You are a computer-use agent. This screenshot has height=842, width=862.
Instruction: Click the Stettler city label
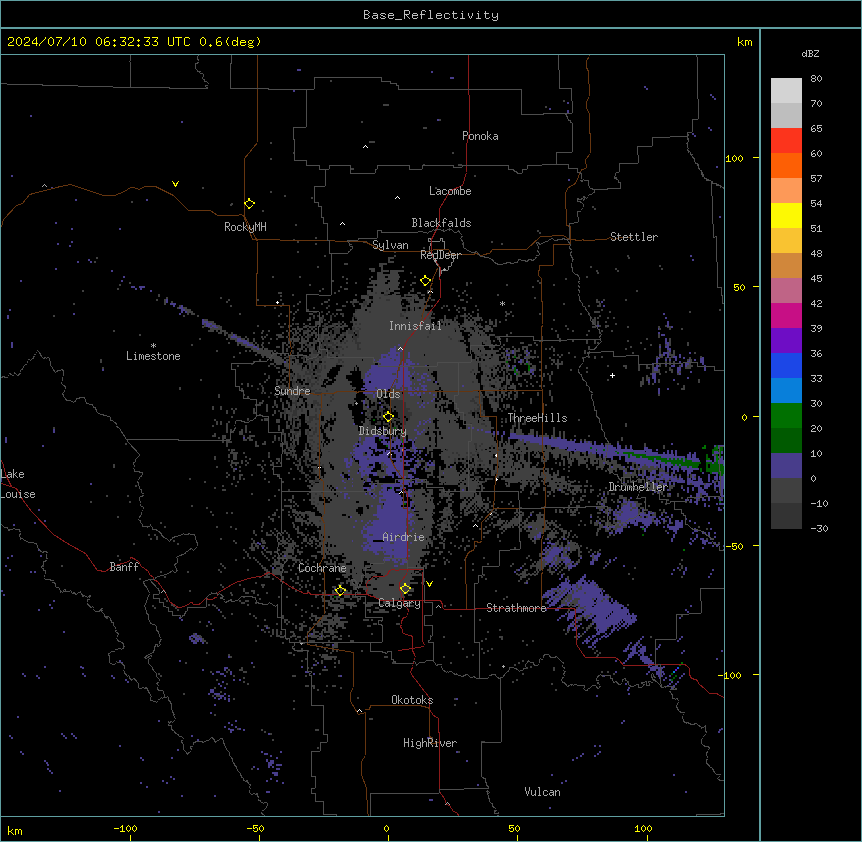pyautogui.click(x=634, y=237)
